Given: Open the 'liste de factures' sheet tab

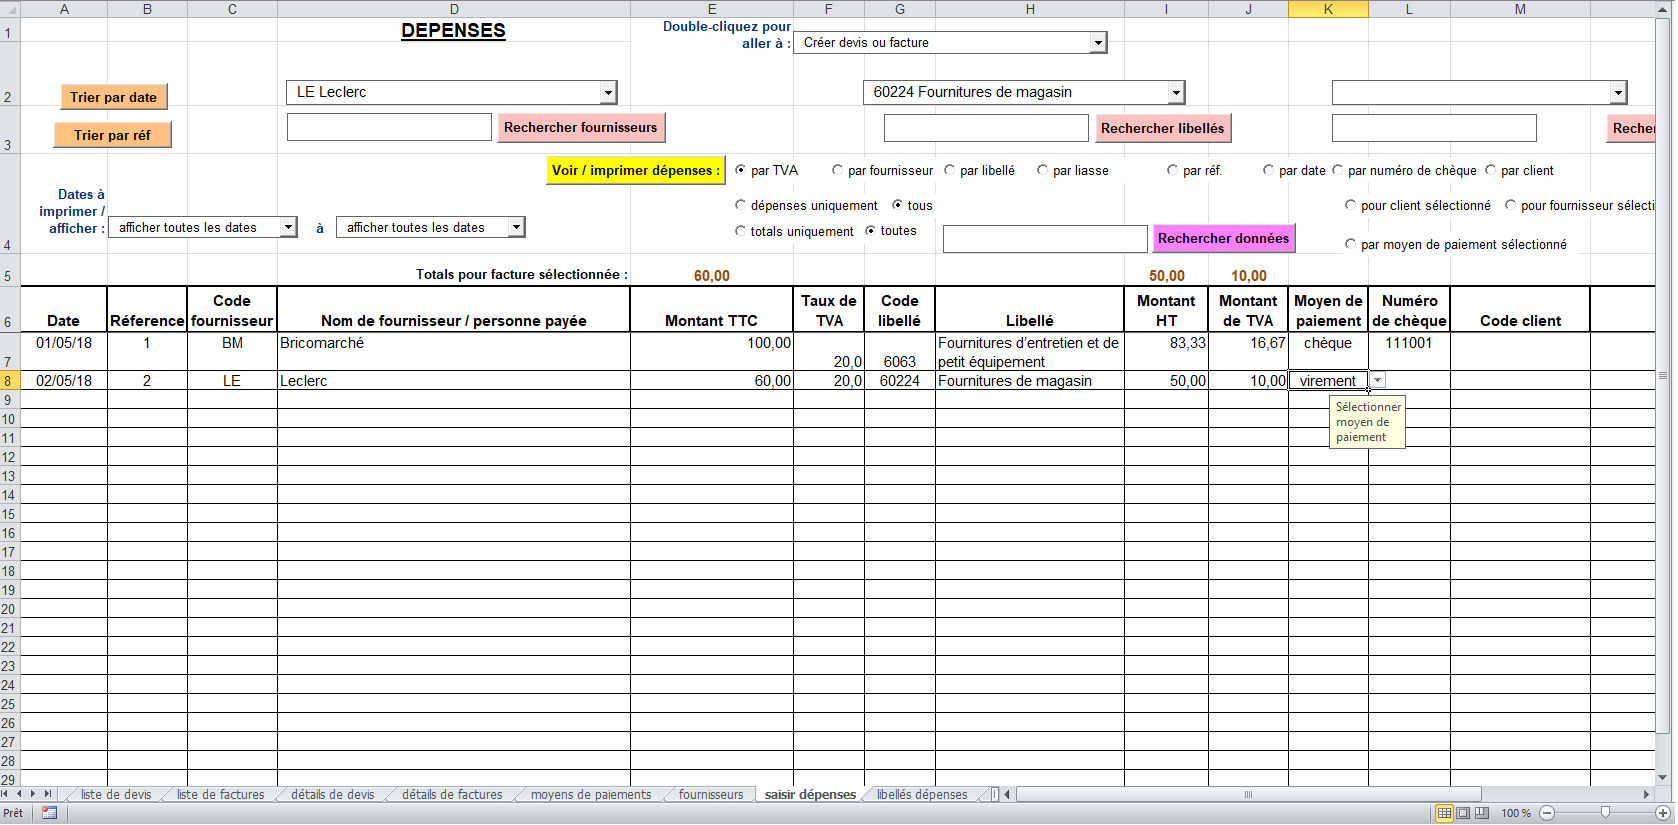Looking at the screenshot, I should pos(220,795).
